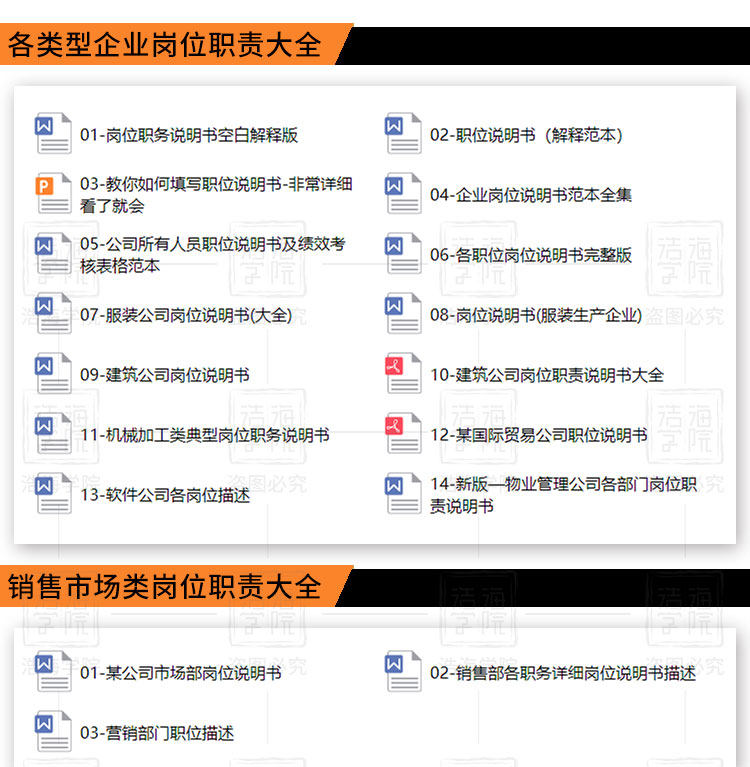Click Word icon for 07-服装公司岗位说明书(大全)
The width and height of the screenshot is (750, 767).
coord(53,313)
